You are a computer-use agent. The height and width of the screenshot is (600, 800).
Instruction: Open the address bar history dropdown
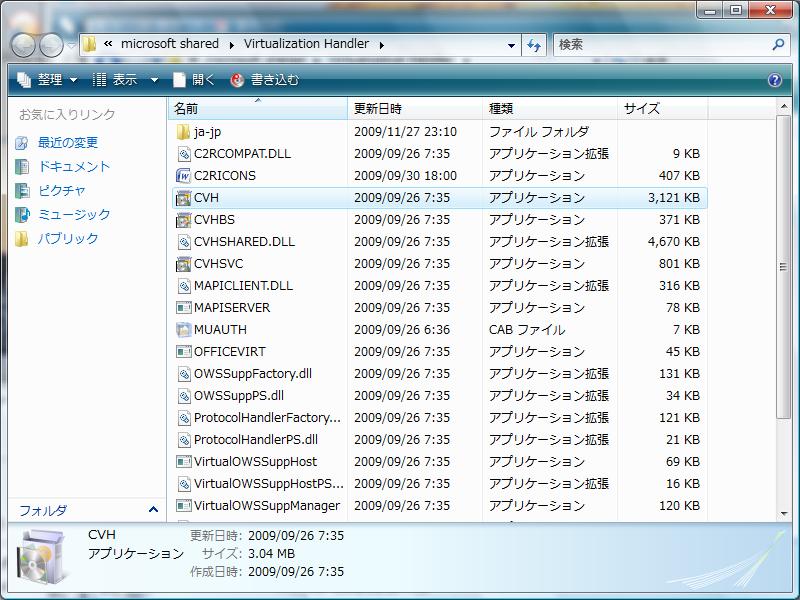click(511, 45)
